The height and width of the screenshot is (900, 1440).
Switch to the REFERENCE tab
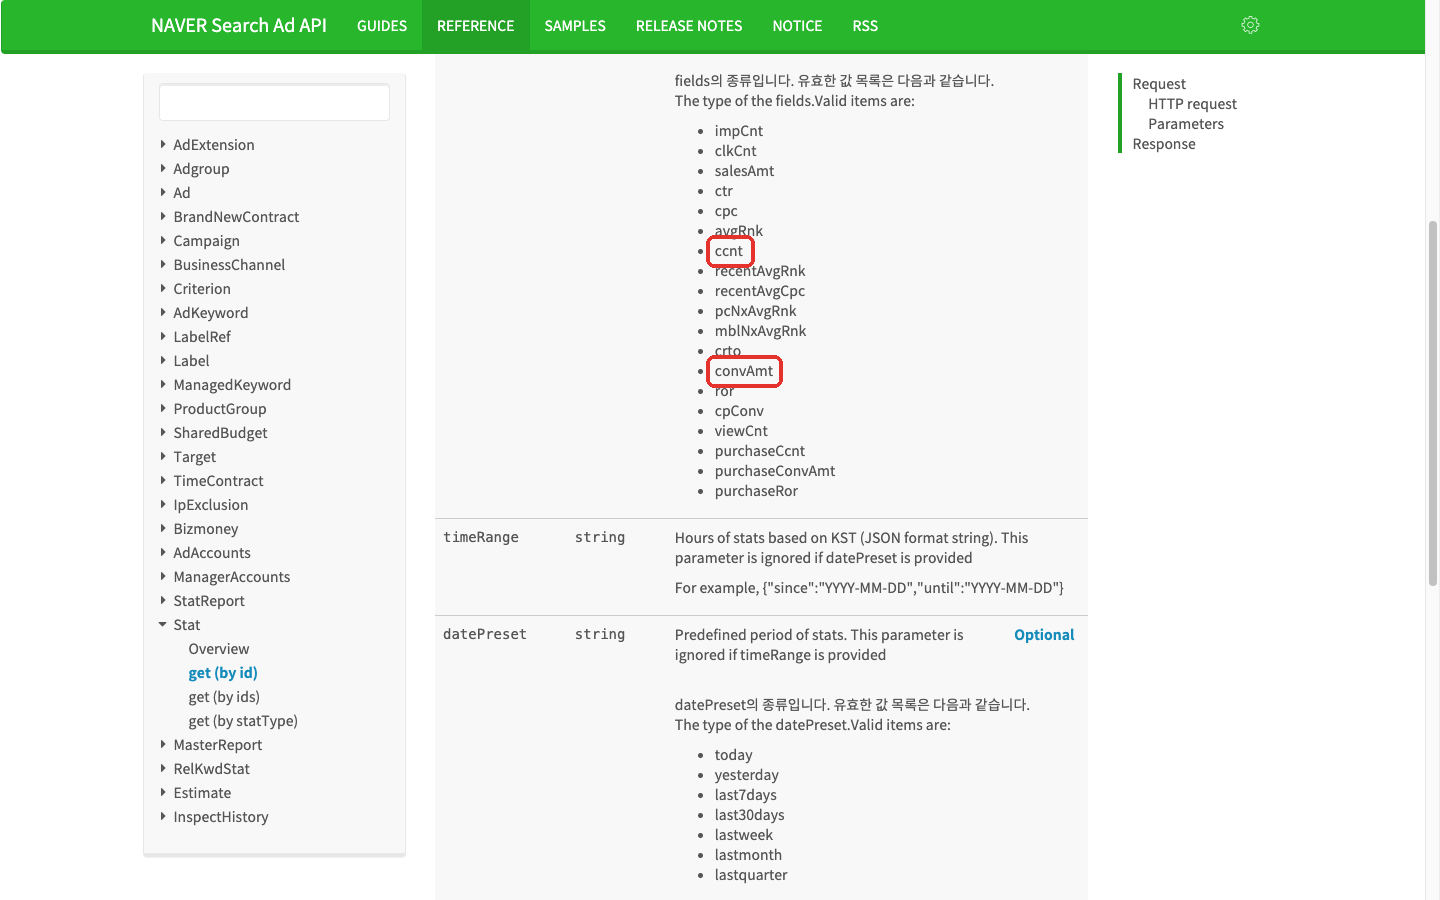pyautogui.click(x=475, y=26)
